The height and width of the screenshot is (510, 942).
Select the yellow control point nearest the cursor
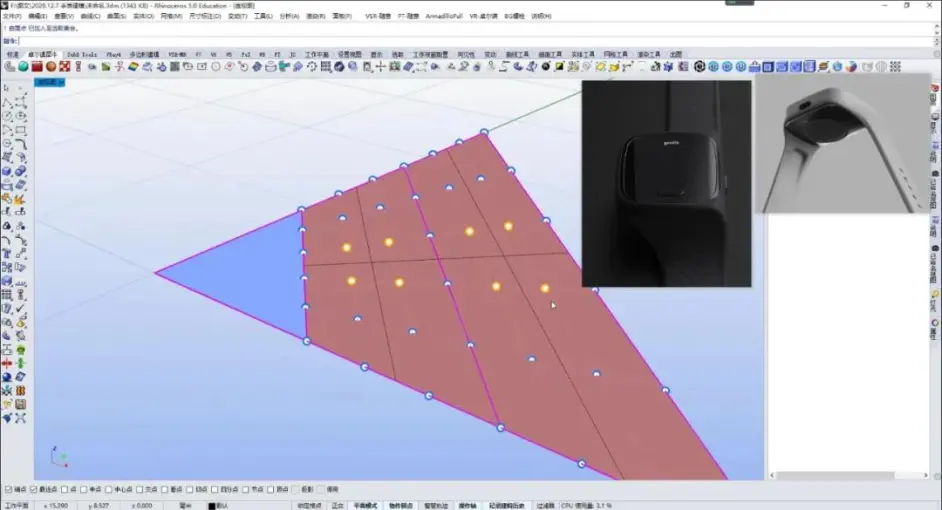click(544, 288)
